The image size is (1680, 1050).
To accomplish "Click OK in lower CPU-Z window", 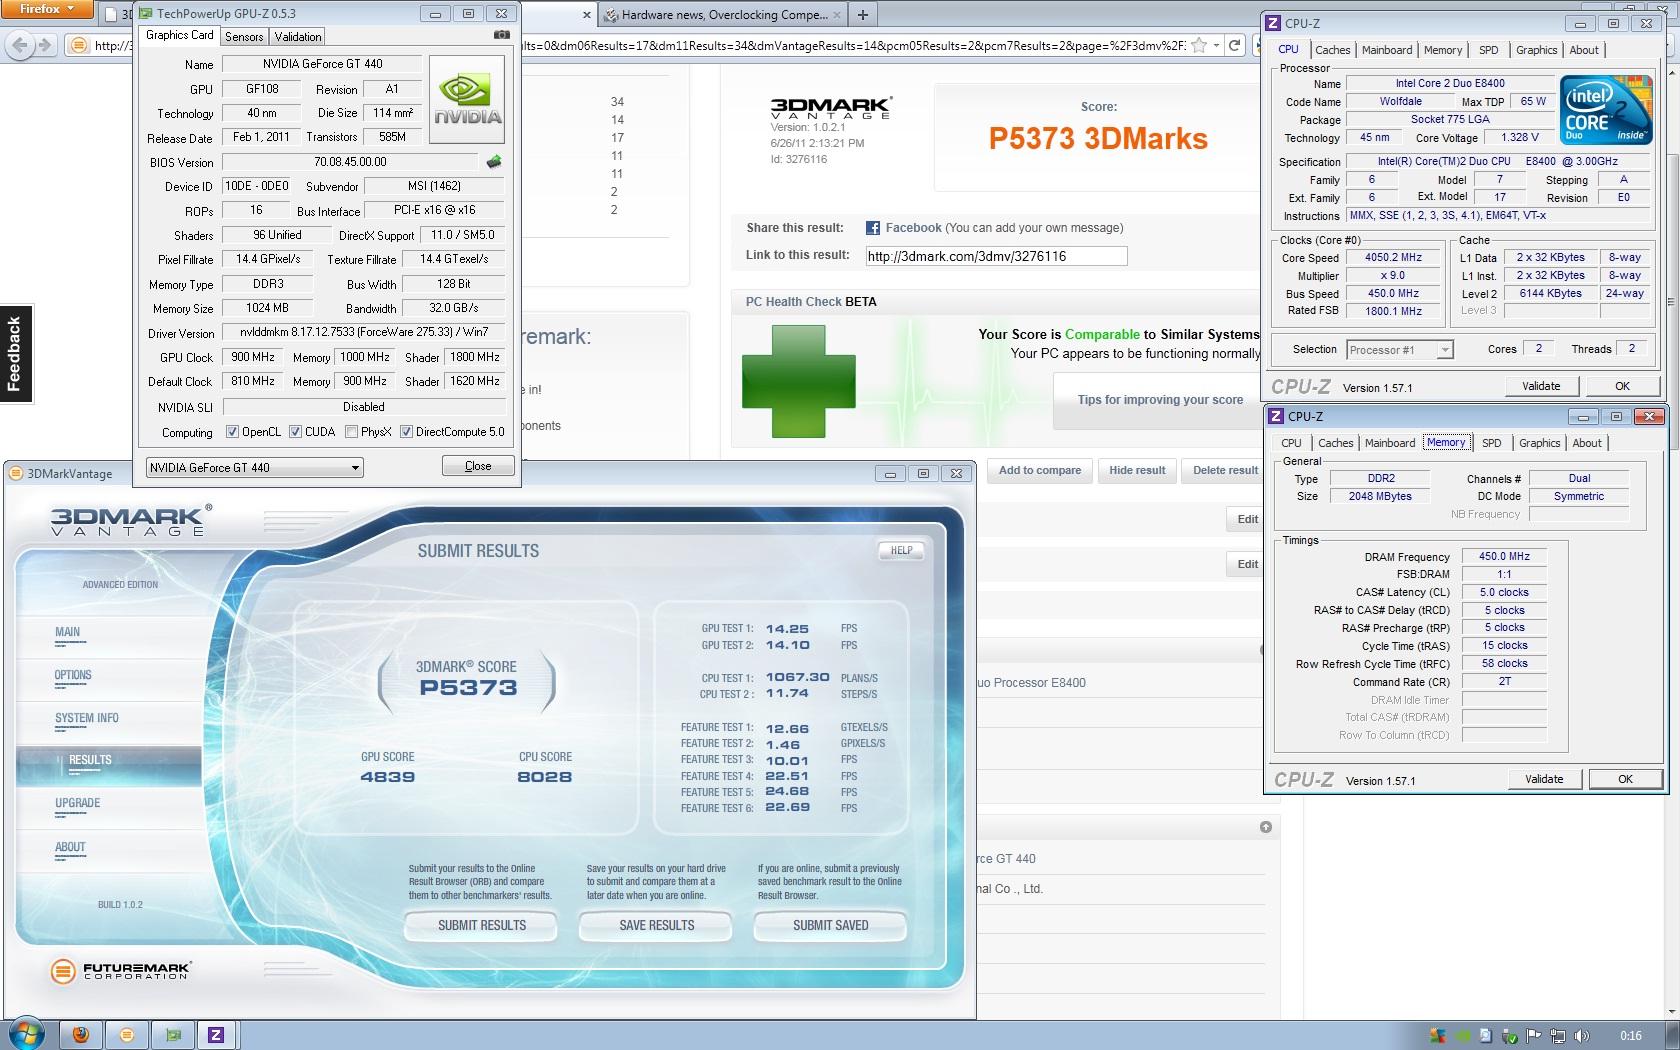I will click(1625, 779).
